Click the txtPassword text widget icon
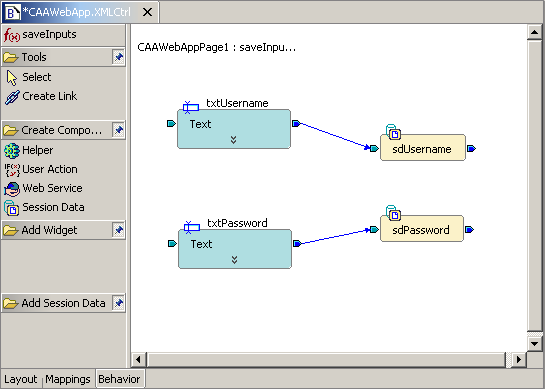Screen dimensions: 545x389 192,227
